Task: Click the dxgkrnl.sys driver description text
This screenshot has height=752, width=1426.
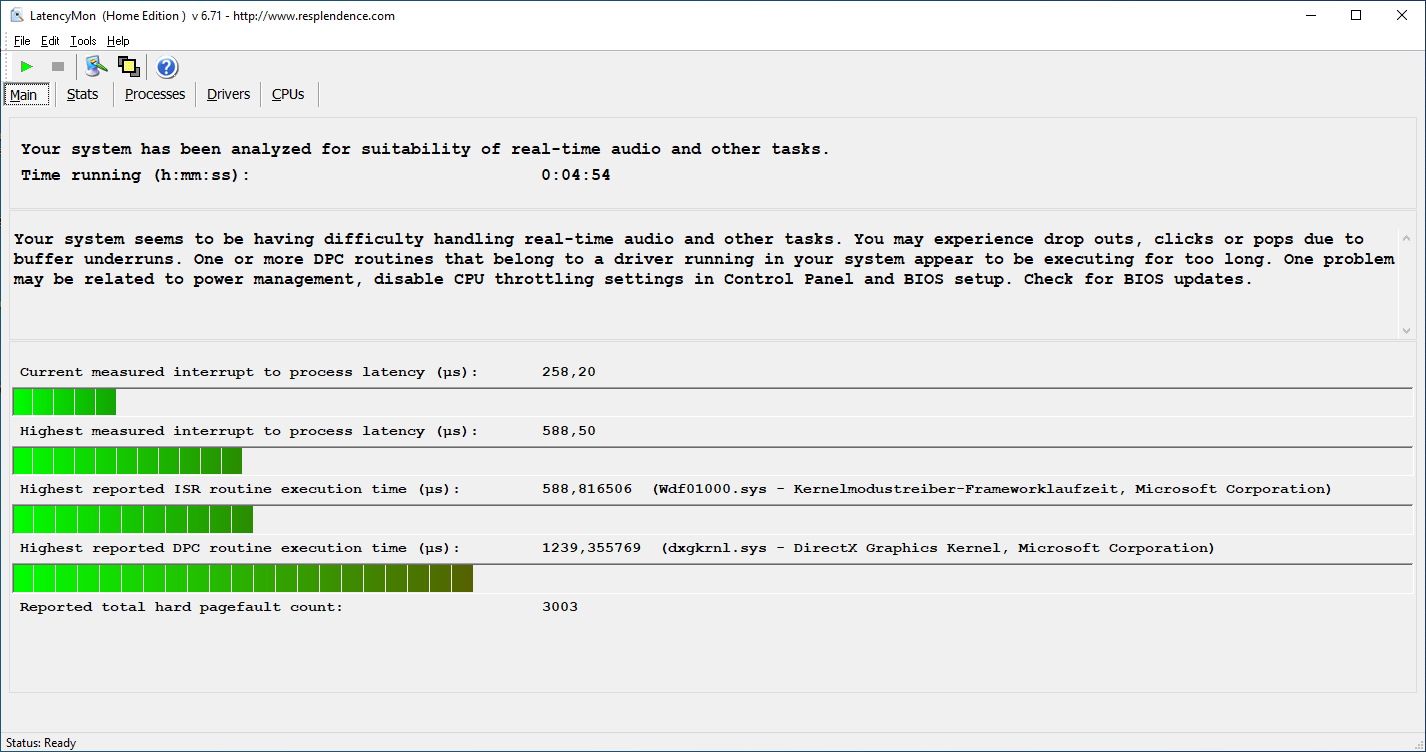Action: click(x=938, y=548)
